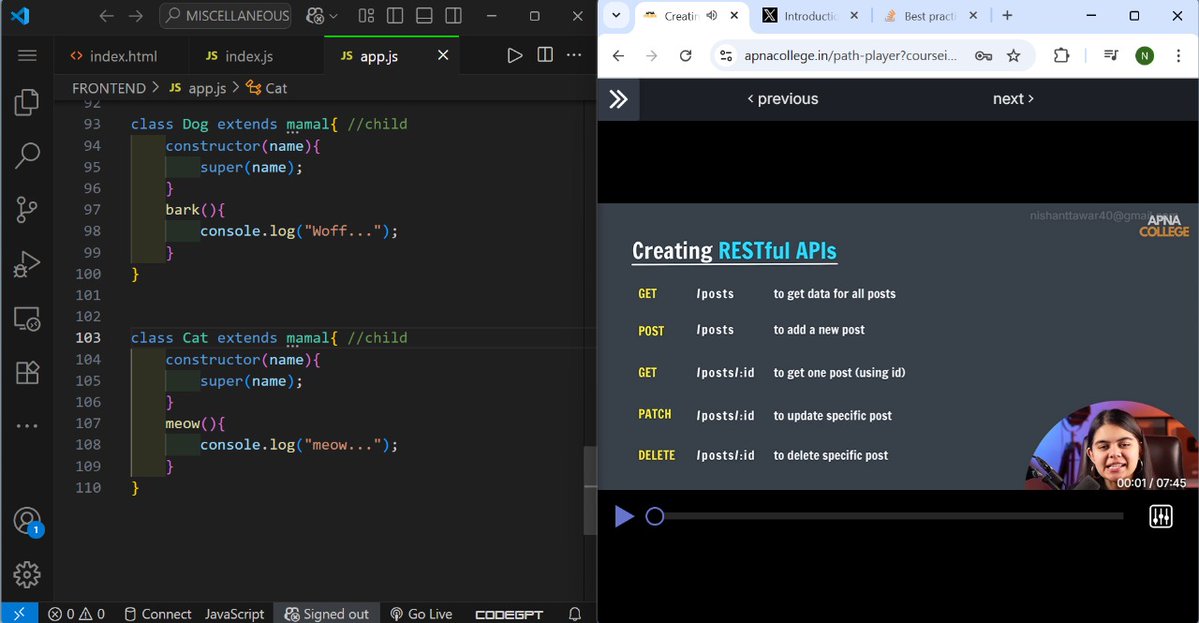Reload the apnacollege page
Image resolution: width=1199 pixels, height=623 pixels.
[x=686, y=55]
